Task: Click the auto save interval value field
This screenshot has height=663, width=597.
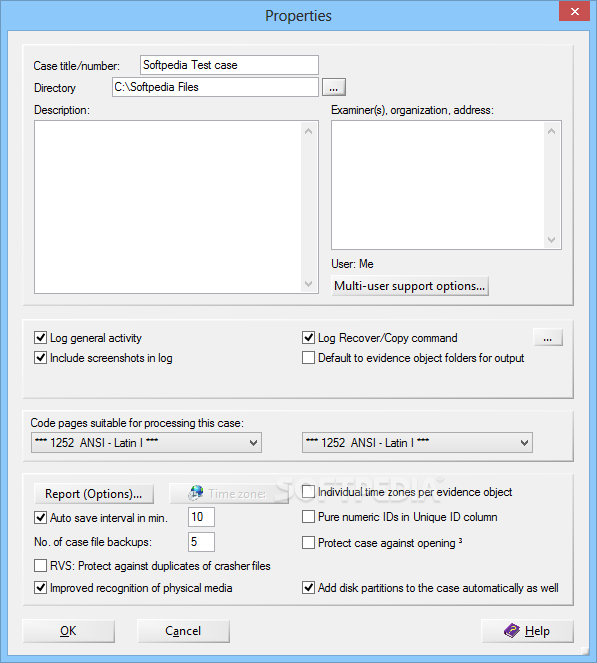Action: point(201,517)
